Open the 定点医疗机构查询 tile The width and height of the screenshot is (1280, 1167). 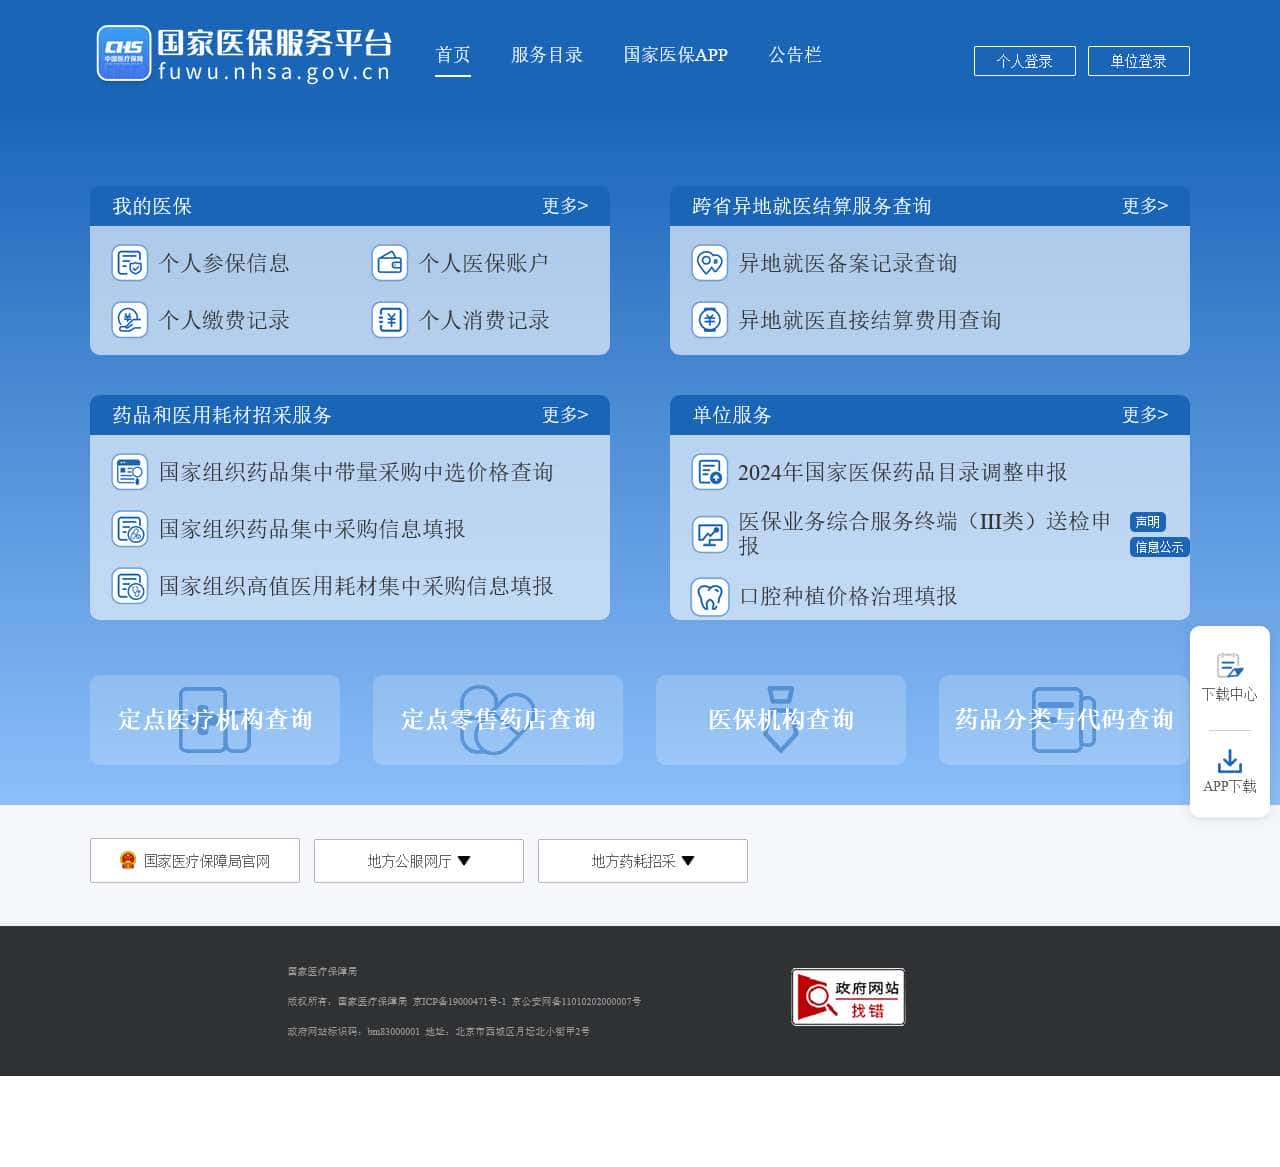point(215,720)
